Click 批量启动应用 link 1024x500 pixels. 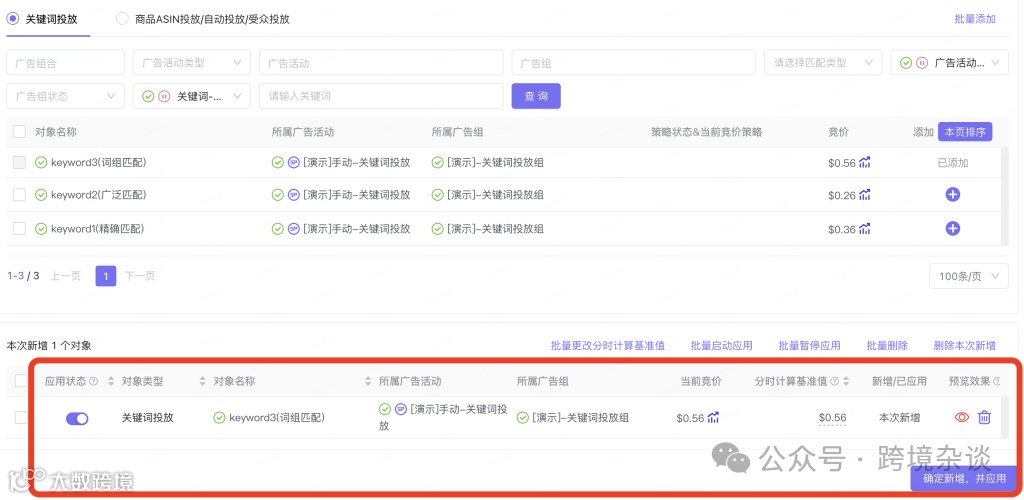click(x=722, y=345)
